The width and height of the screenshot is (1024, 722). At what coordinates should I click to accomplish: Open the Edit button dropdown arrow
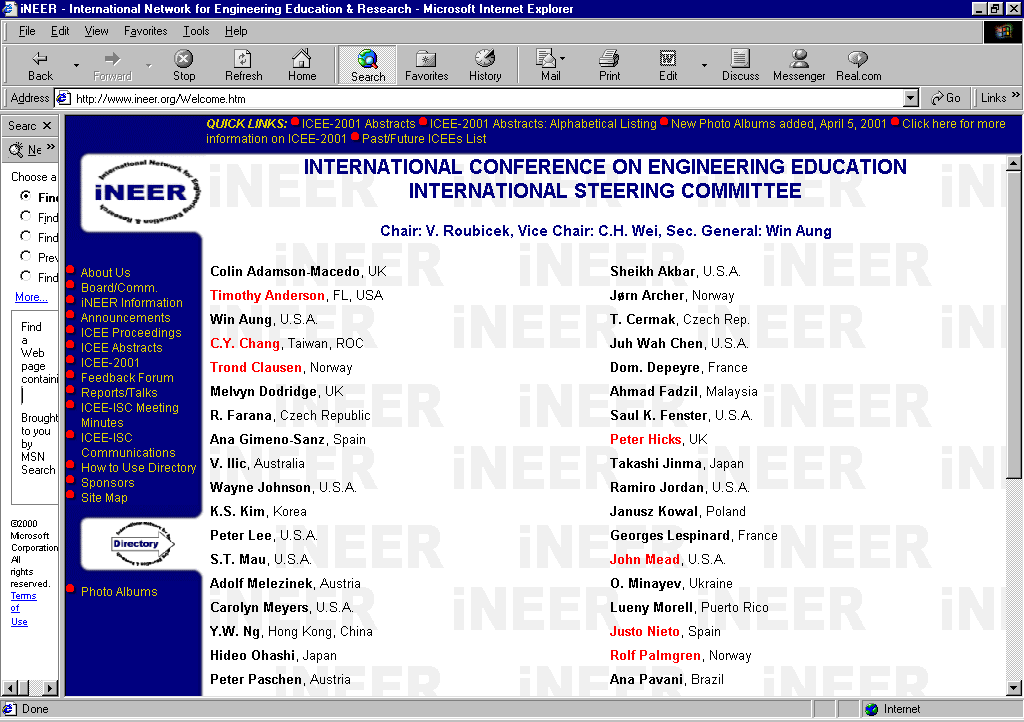[x=704, y=65]
